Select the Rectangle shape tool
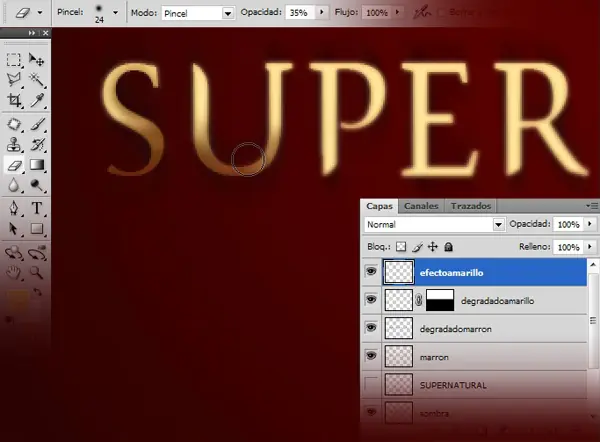This screenshot has height=442, width=600. click(x=37, y=228)
